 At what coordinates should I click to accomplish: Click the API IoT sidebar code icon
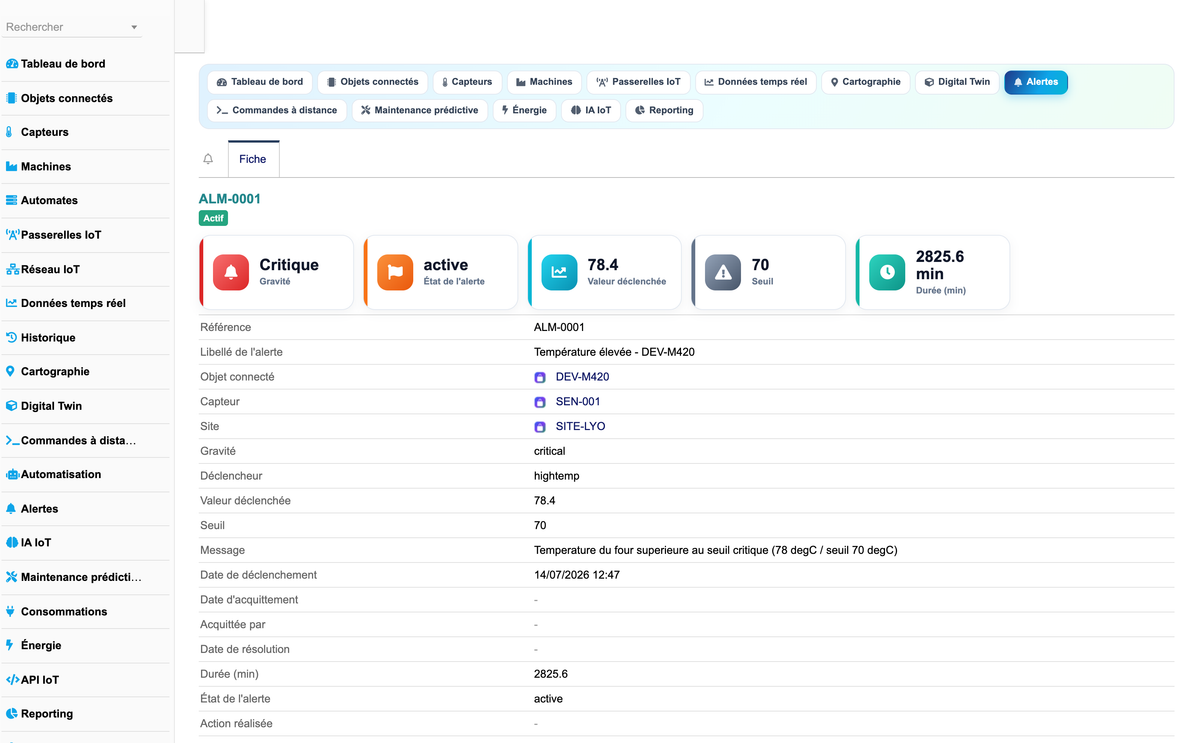[12, 680]
